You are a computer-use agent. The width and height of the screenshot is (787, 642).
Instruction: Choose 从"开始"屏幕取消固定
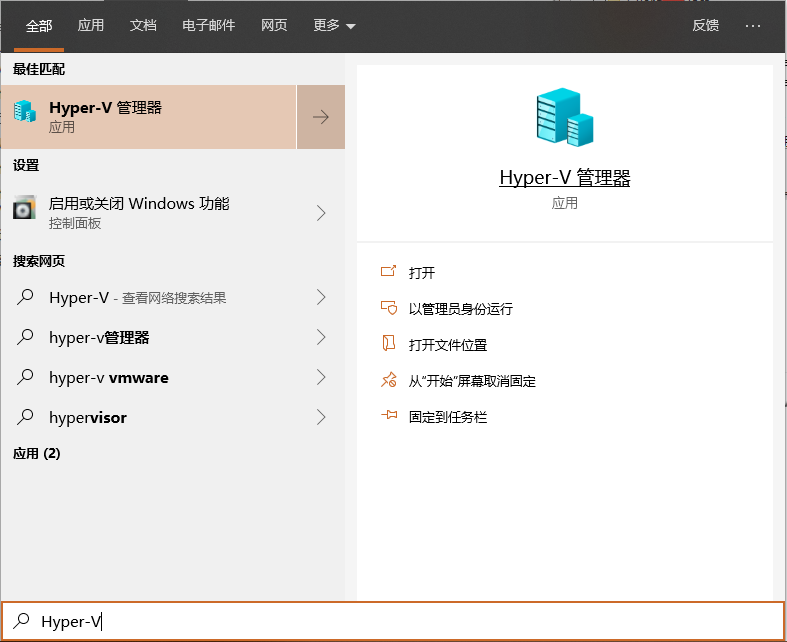(472, 381)
